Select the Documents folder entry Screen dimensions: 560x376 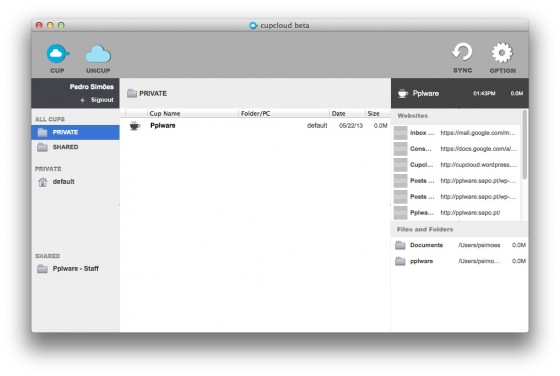(460, 245)
